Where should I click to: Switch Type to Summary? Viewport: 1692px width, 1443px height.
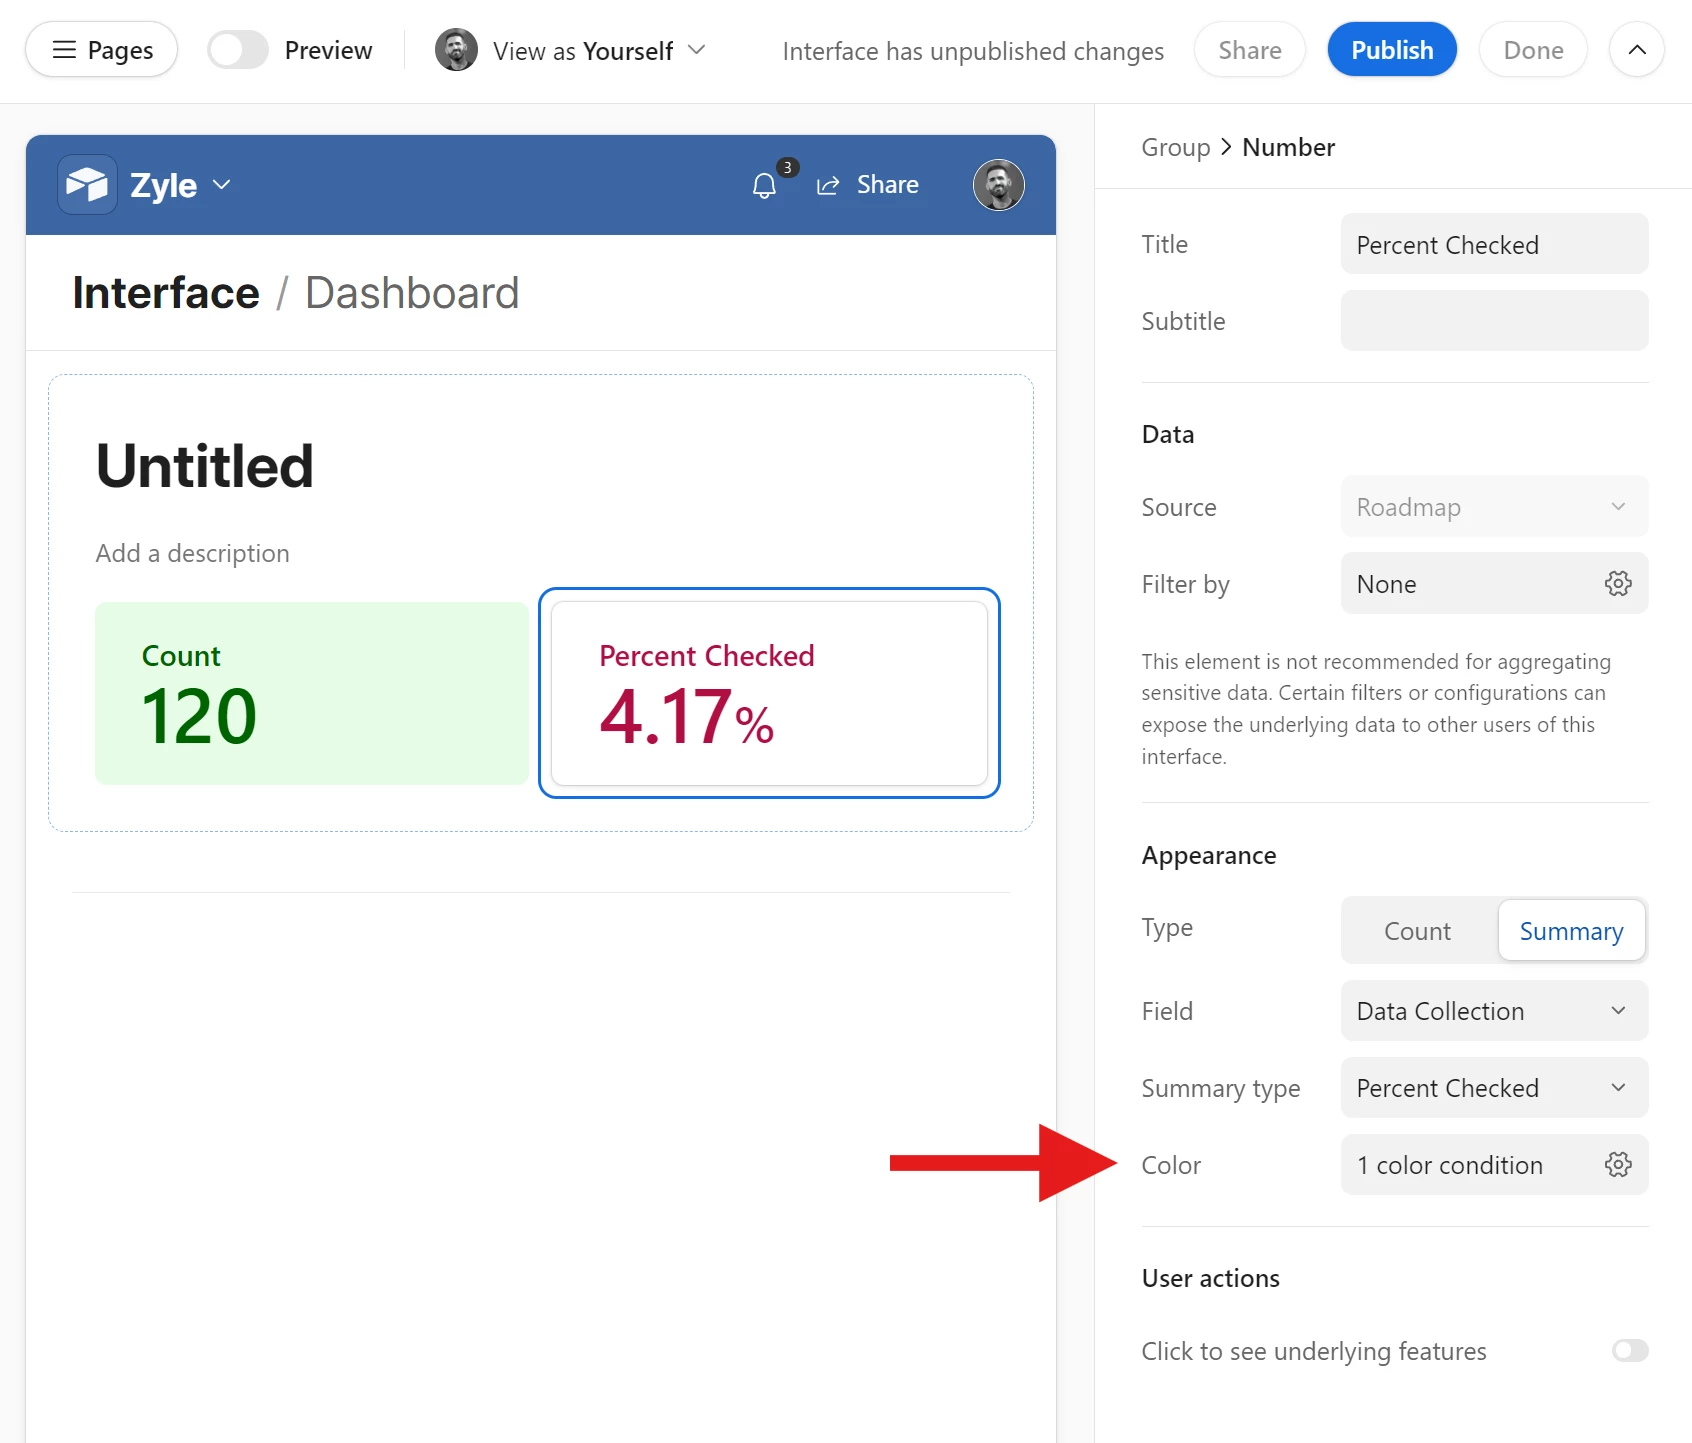(1571, 931)
